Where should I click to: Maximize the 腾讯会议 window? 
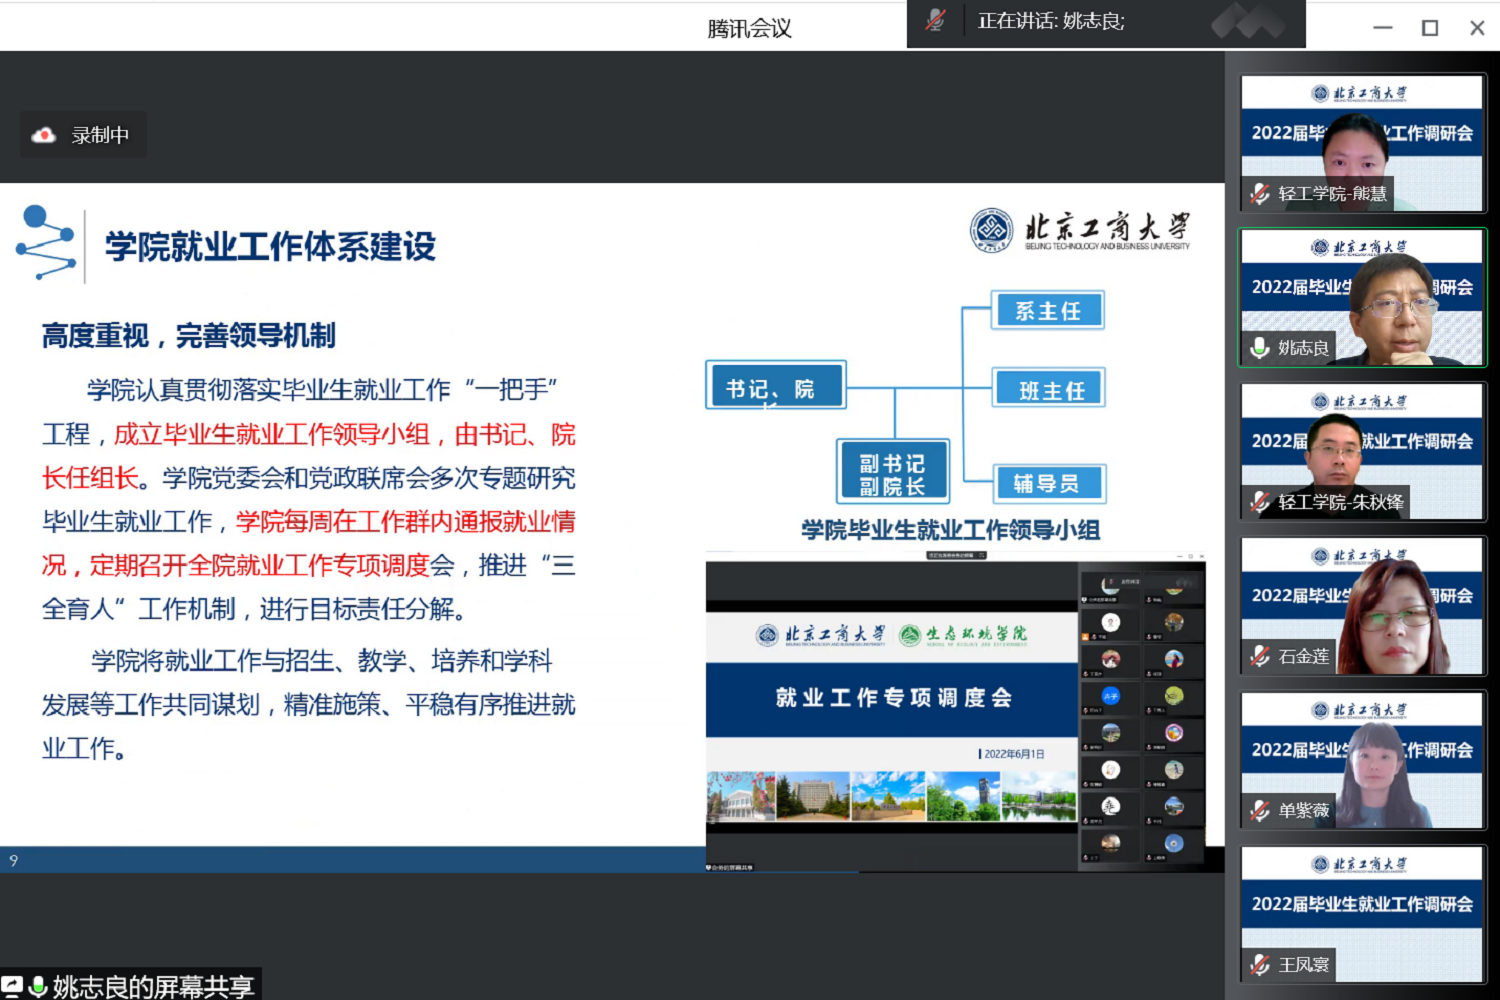click(1430, 28)
